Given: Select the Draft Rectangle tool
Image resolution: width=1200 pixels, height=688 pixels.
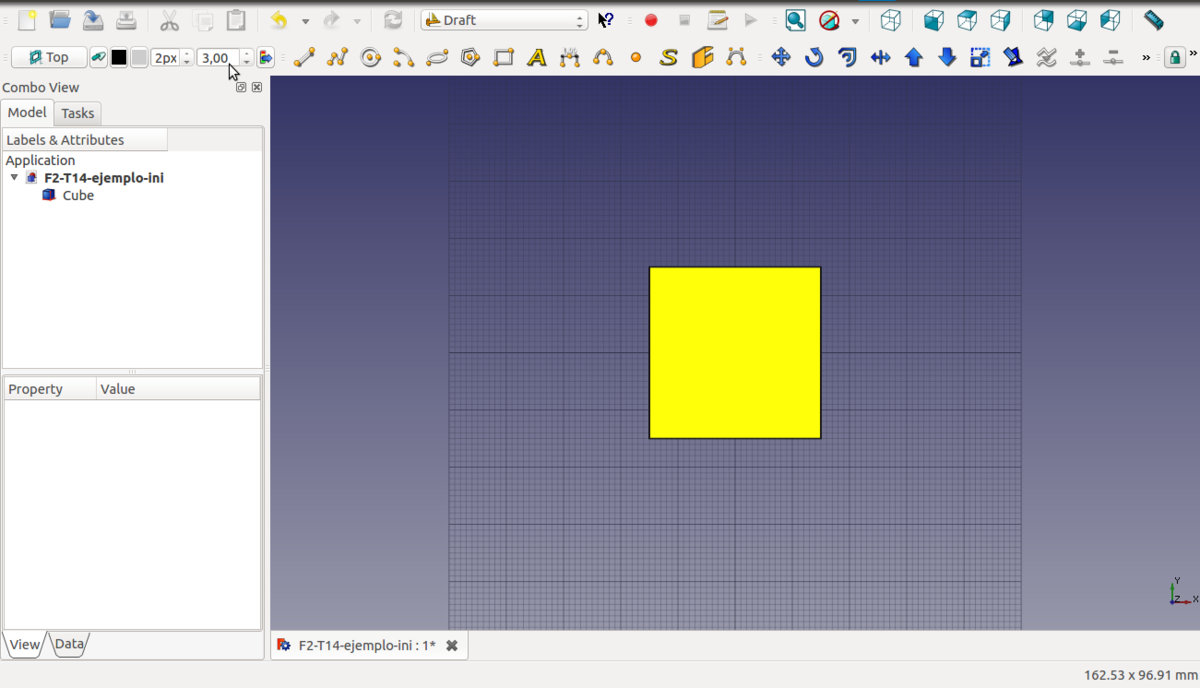Looking at the screenshot, I should (504, 58).
